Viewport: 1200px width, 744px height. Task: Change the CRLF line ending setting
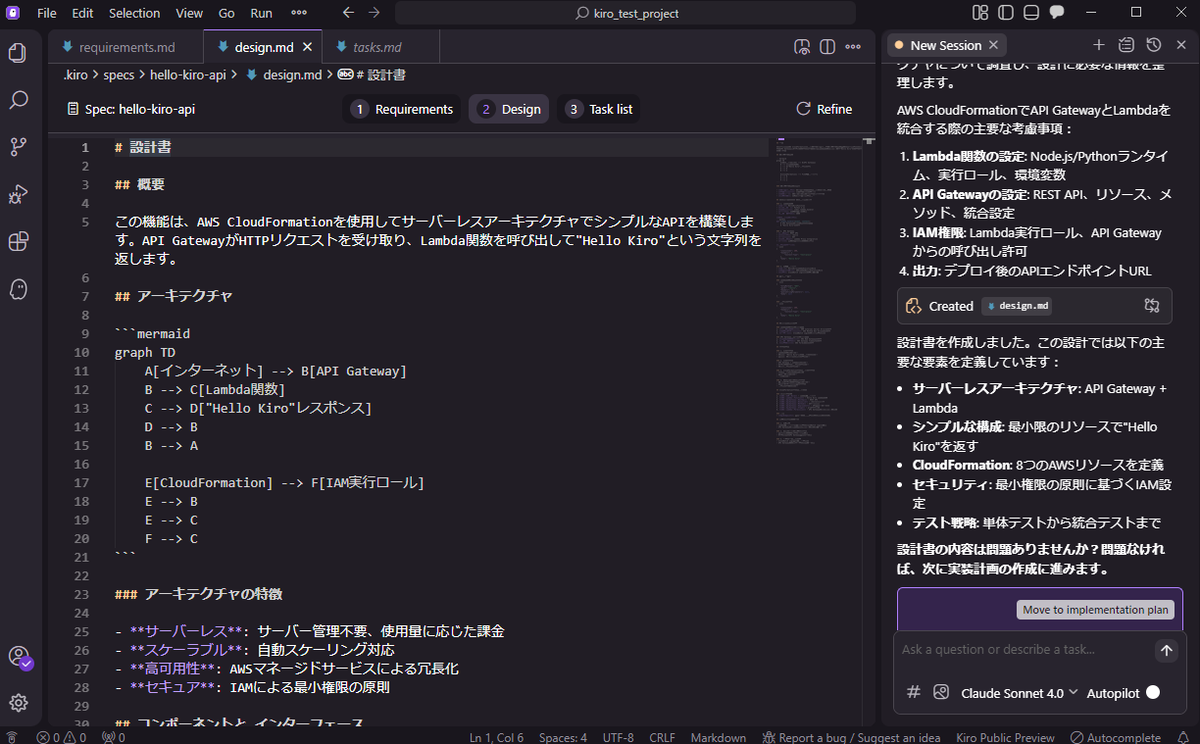point(661,737)
